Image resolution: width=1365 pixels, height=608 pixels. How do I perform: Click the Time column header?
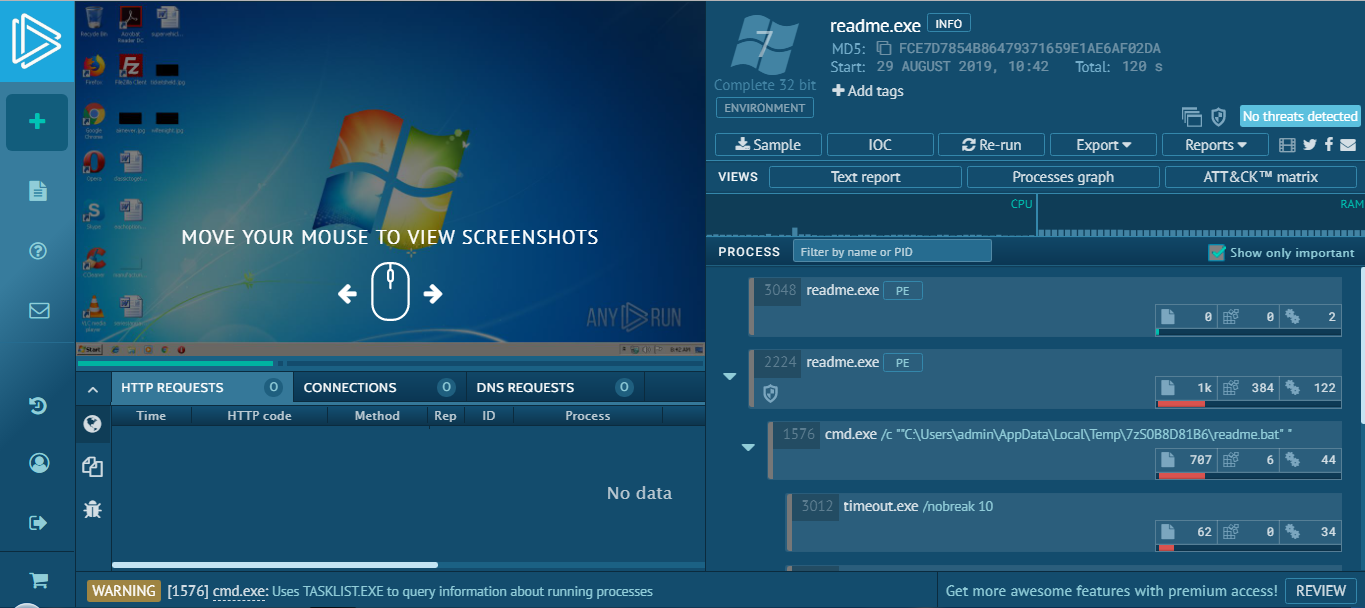(151, 415)
